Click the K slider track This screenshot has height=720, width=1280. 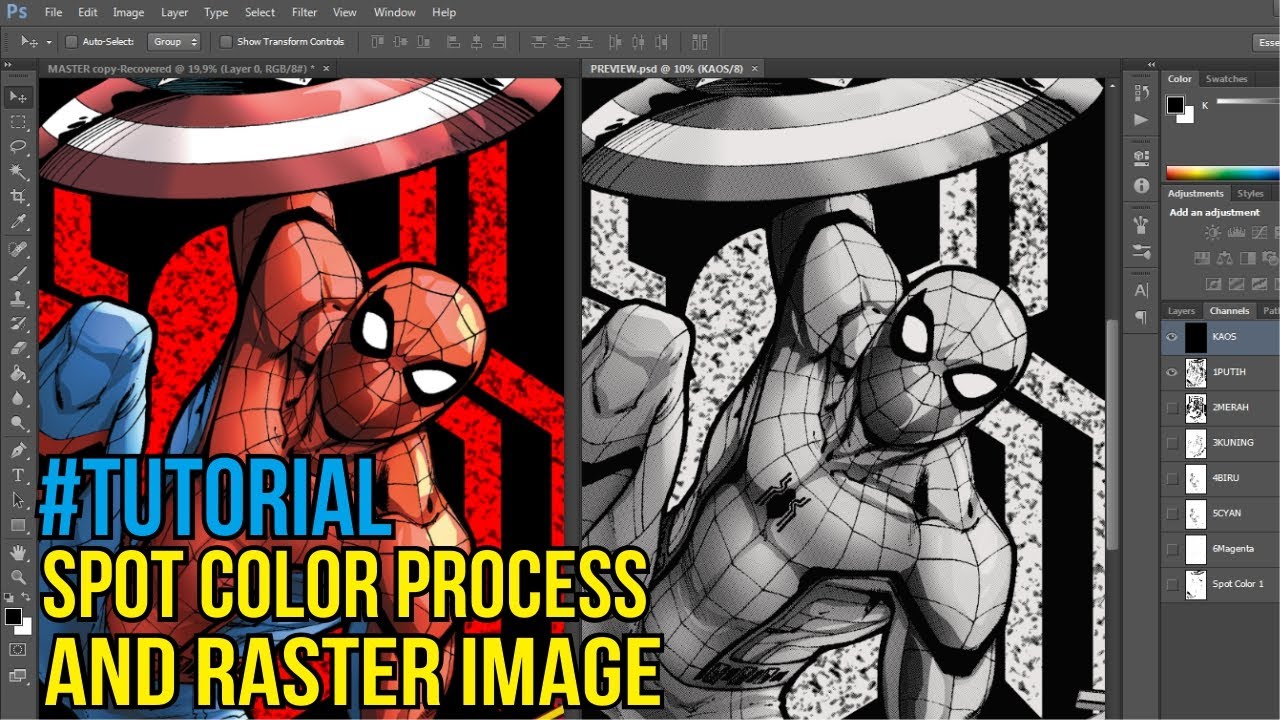(x=1247, y=101)
